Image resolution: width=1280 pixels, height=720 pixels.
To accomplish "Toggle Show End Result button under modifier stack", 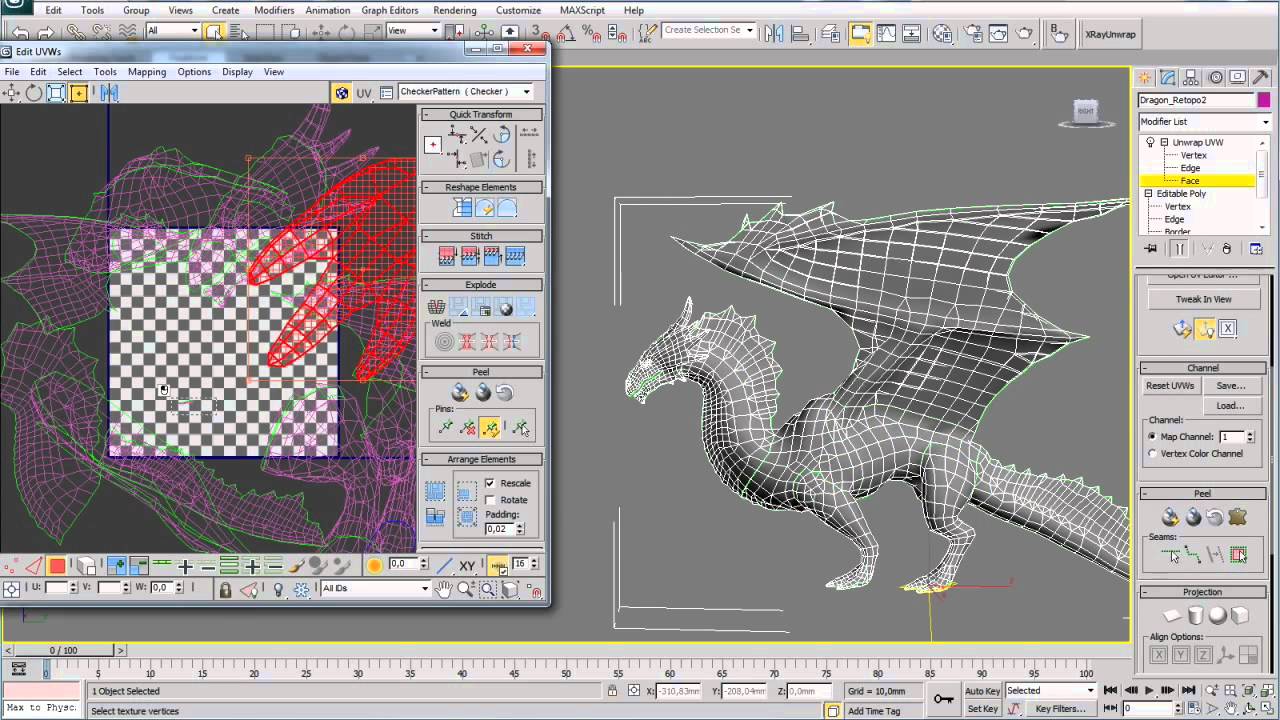I will click(x=1179, y=249).
